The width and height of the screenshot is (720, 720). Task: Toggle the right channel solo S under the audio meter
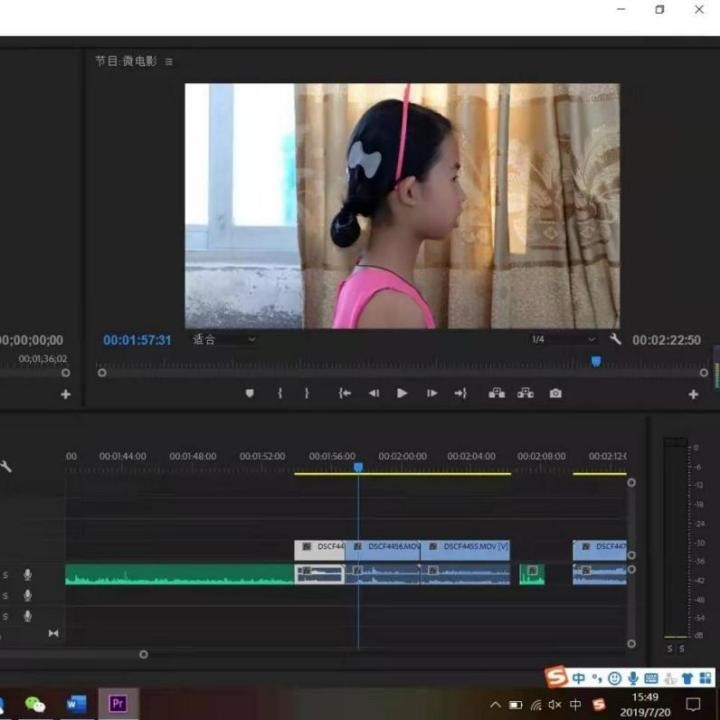(682, 648)
